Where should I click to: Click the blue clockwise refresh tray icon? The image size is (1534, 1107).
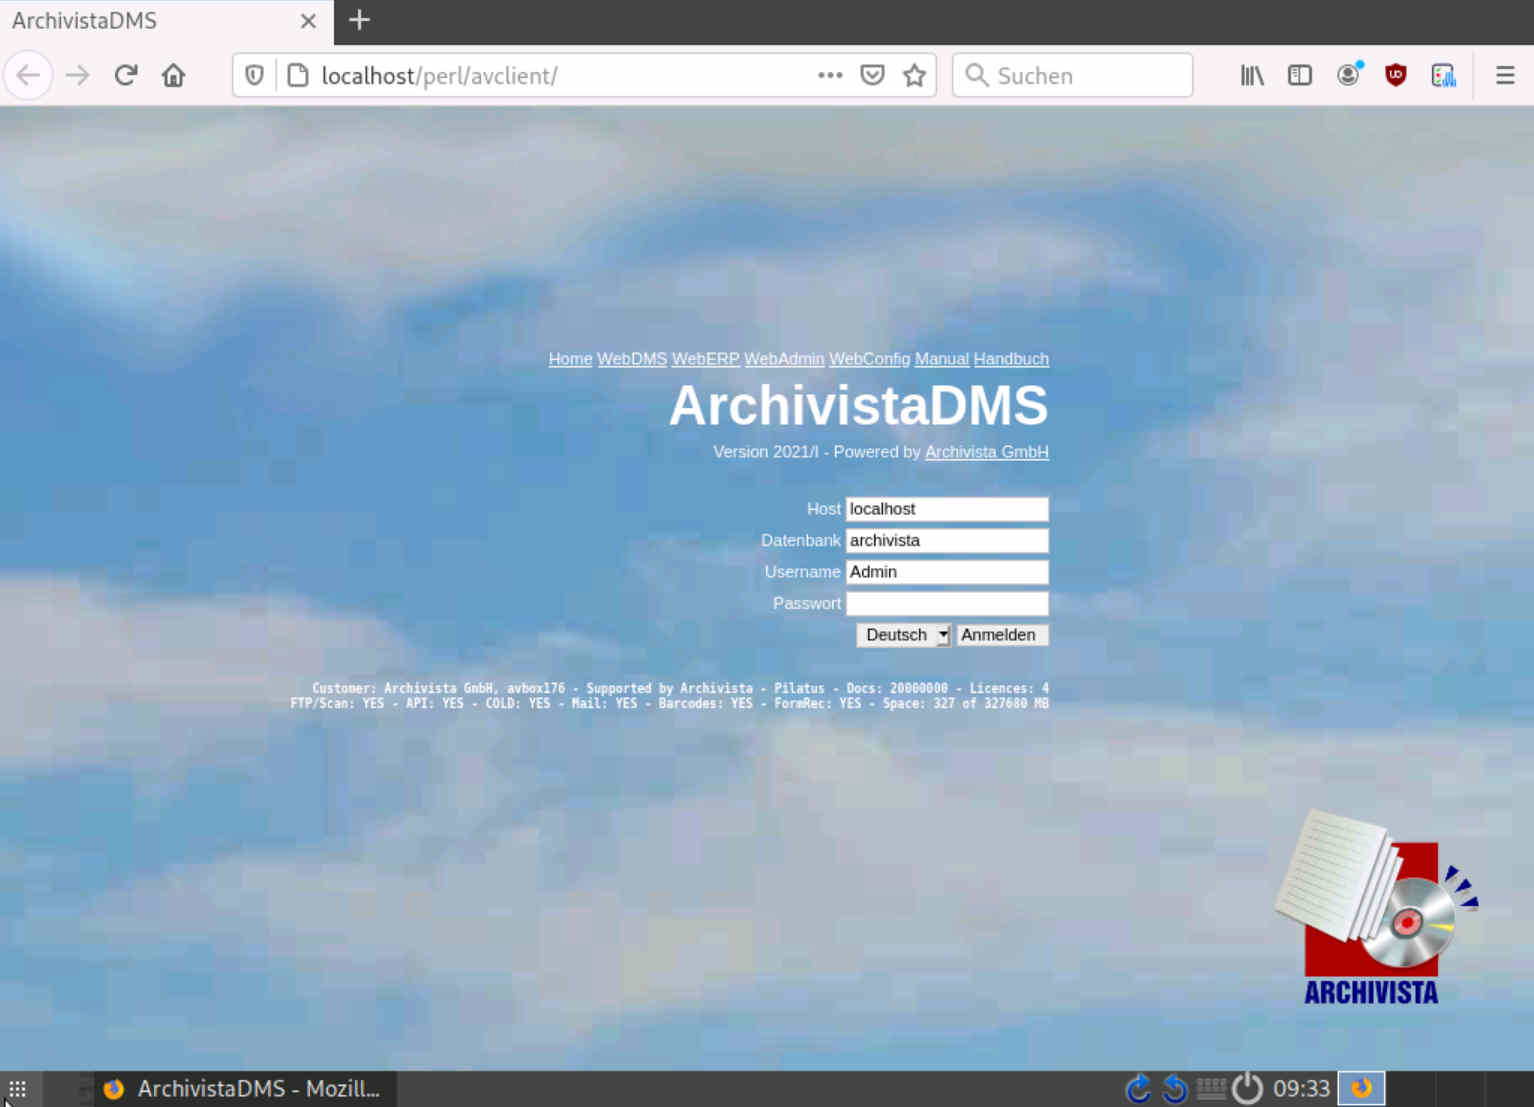coord(1138,1088)
